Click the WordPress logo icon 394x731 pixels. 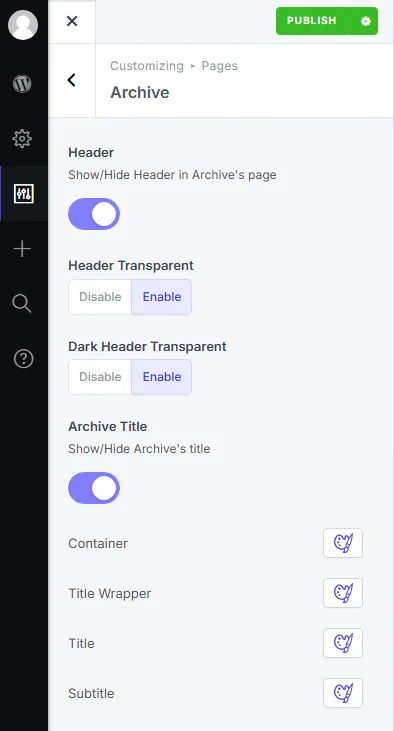[x=22, y=84]
